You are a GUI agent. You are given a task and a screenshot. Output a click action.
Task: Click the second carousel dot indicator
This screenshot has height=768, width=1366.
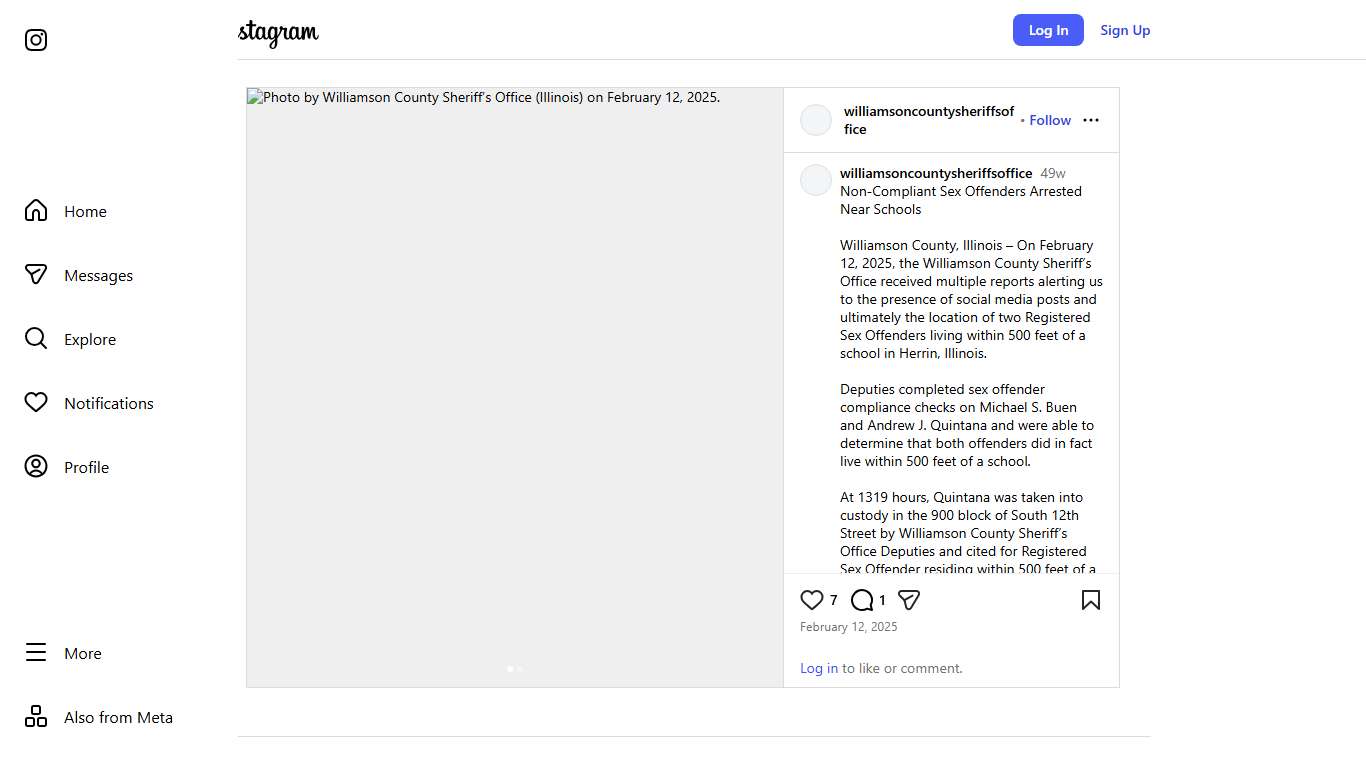(x=520, y=669)
